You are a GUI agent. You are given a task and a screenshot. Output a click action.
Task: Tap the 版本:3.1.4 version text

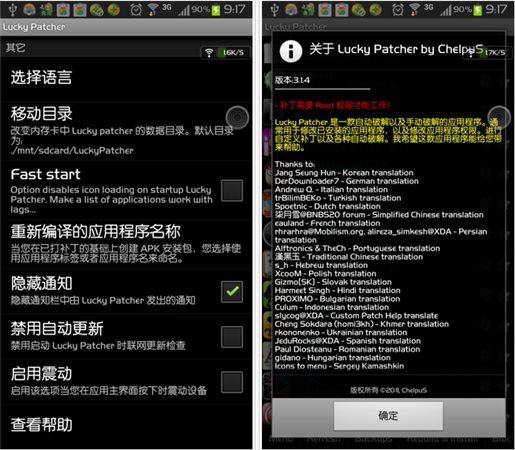(292, 80)
